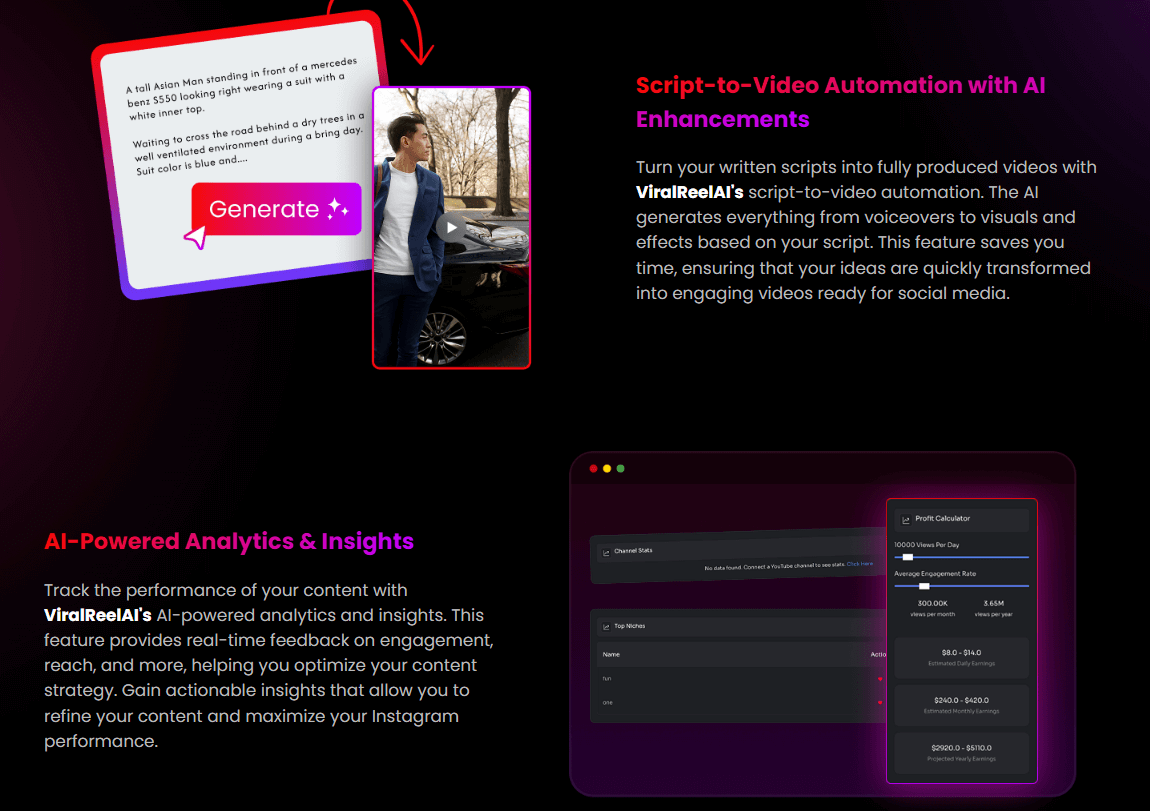
Task: Click the red heart in the 'one' row
Action: click(x=880, y=702)
